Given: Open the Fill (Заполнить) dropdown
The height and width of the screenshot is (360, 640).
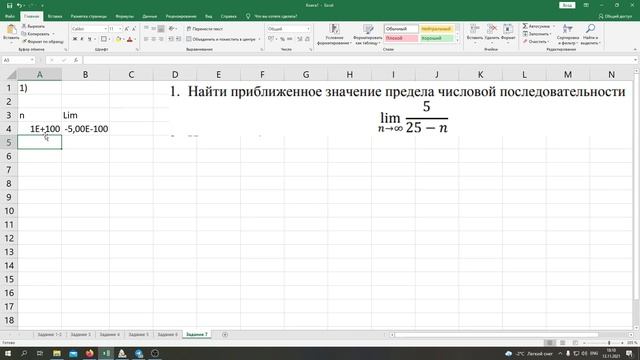Looking at the screenshot, I should point(537,34).
